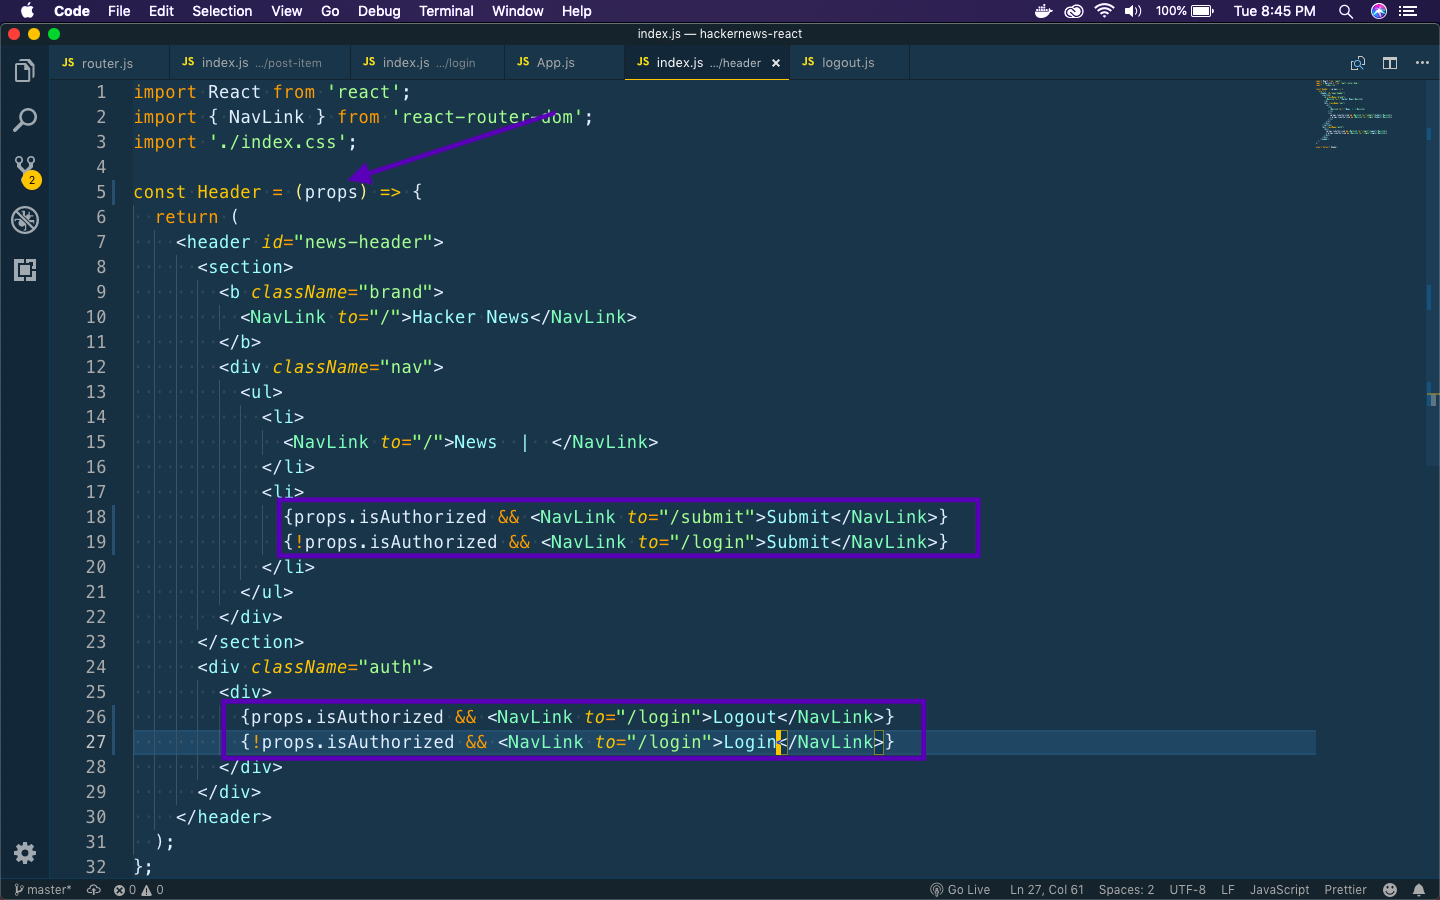Change LF end of line sequence
Viewport: 1440px width, 900px height.
click(x=1228, y=890)
